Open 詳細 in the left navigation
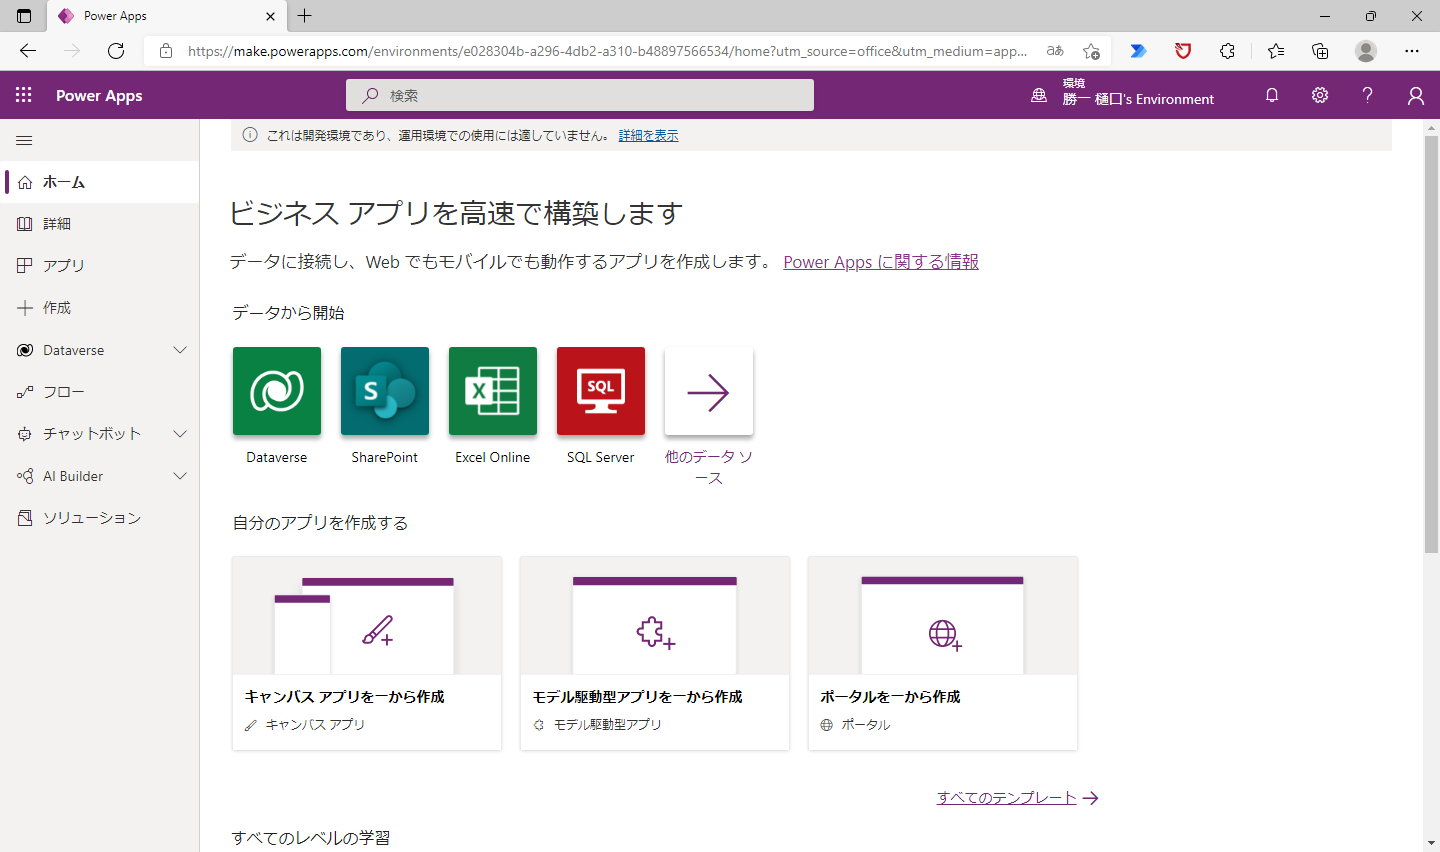 click(x=100, y=224)
